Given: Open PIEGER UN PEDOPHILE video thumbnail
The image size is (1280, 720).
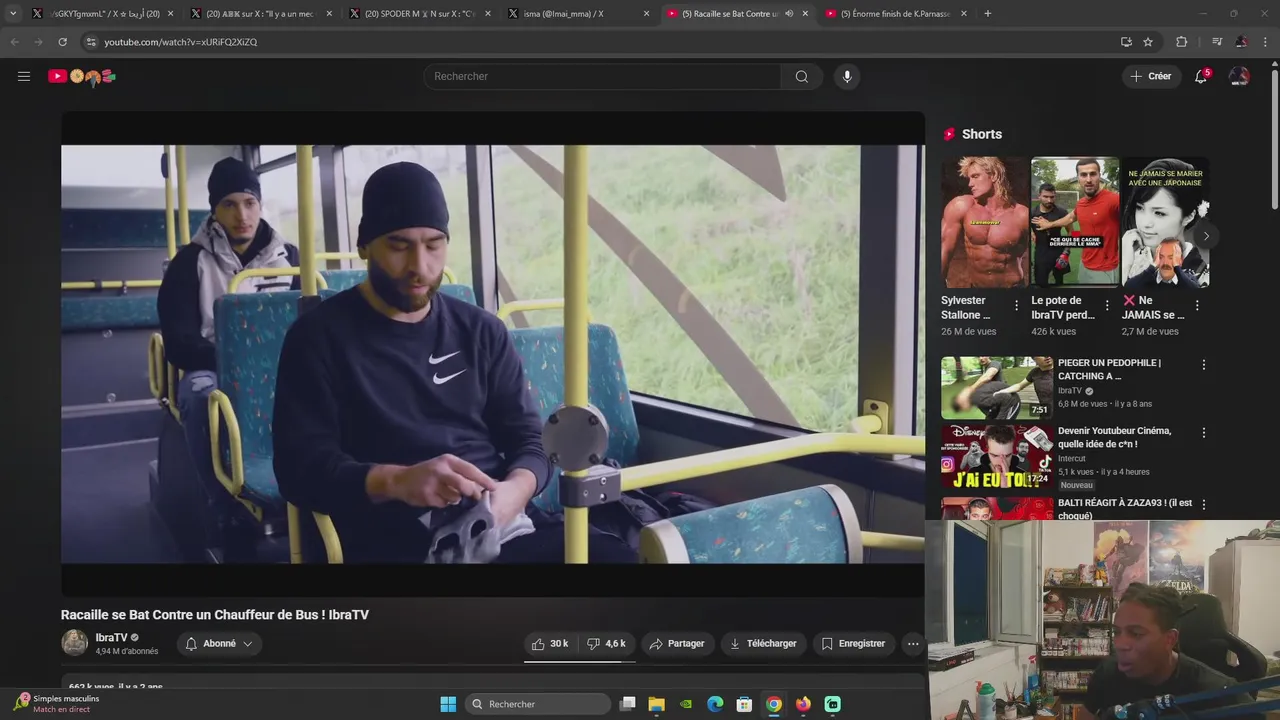Looking at the screenshot, I should (997, 388).
